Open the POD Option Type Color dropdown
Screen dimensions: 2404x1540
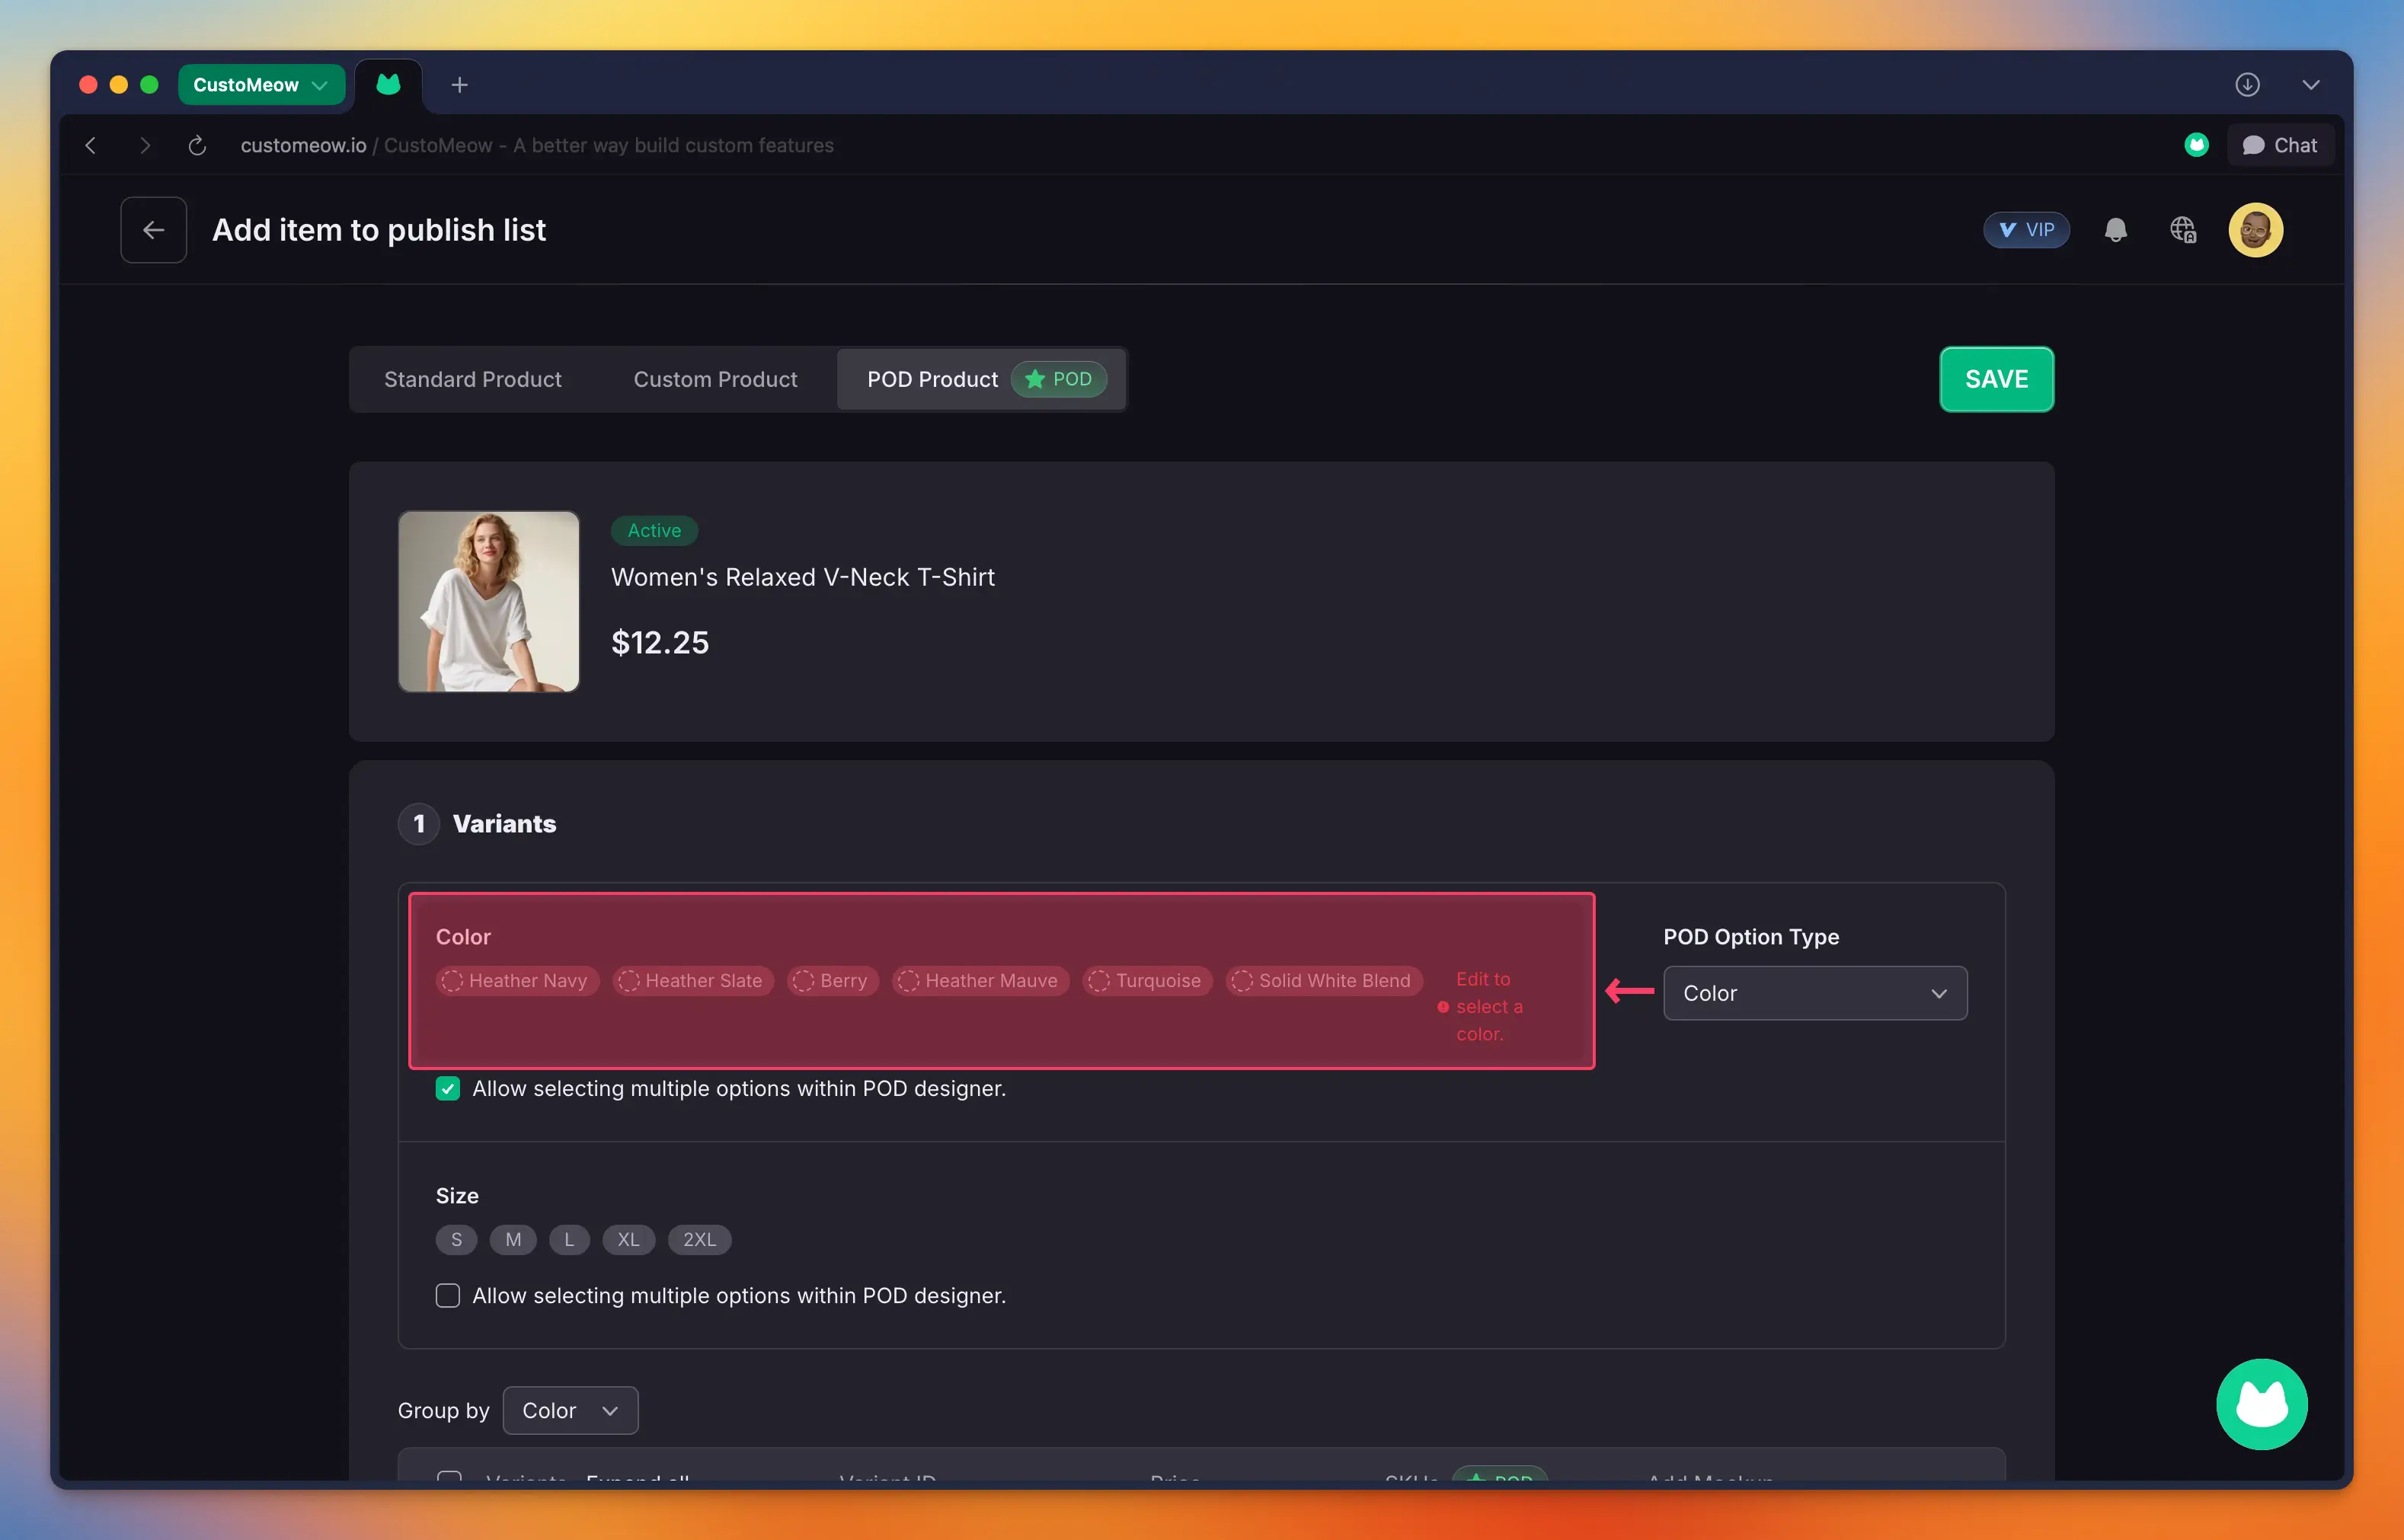click(1815, 994)
